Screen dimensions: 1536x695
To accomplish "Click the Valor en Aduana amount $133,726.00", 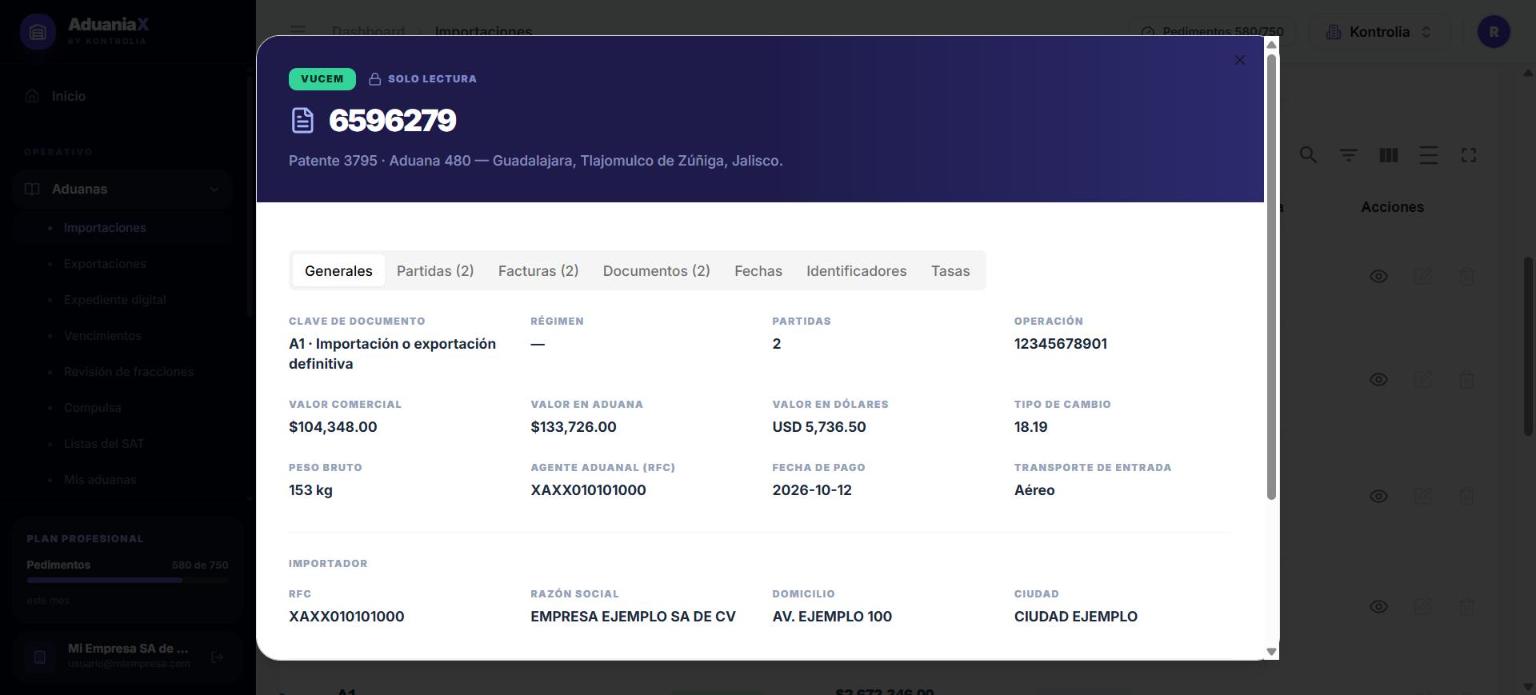I will [x=573, y=427].
